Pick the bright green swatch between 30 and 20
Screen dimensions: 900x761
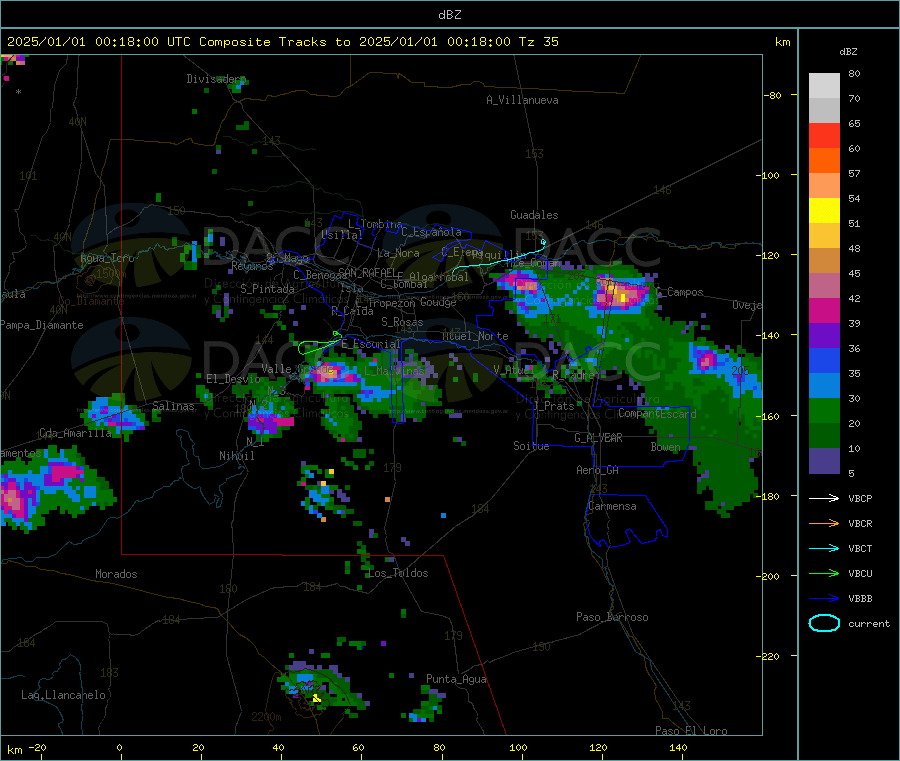tap(824, 410)
